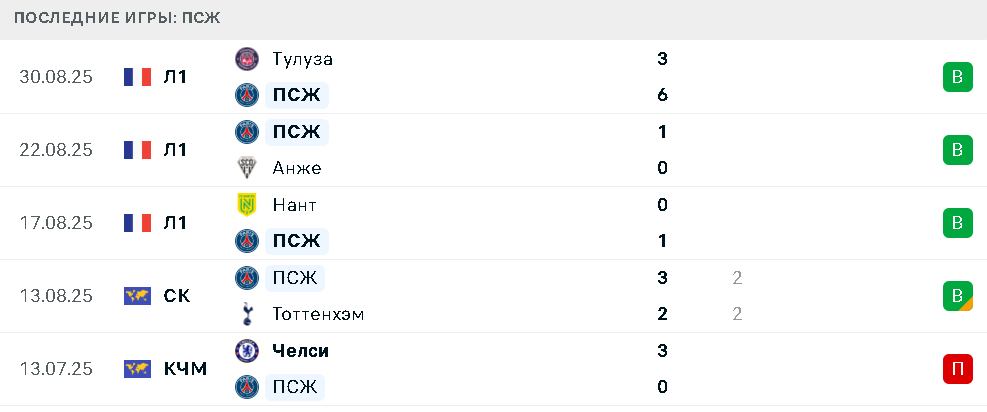The image size is (987, 412).
Task: Click the Toulouse club crest icon
Action: (x=247, y=58)
